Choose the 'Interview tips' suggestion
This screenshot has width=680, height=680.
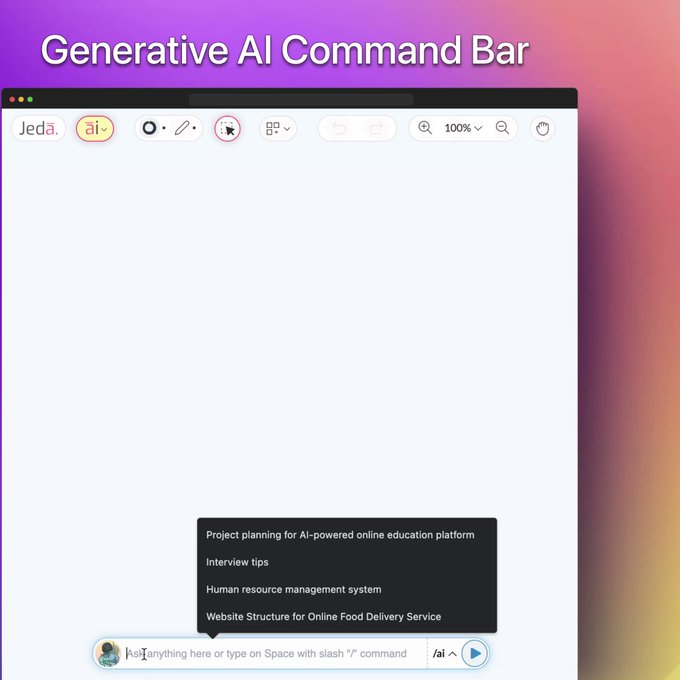pos(237,562)
